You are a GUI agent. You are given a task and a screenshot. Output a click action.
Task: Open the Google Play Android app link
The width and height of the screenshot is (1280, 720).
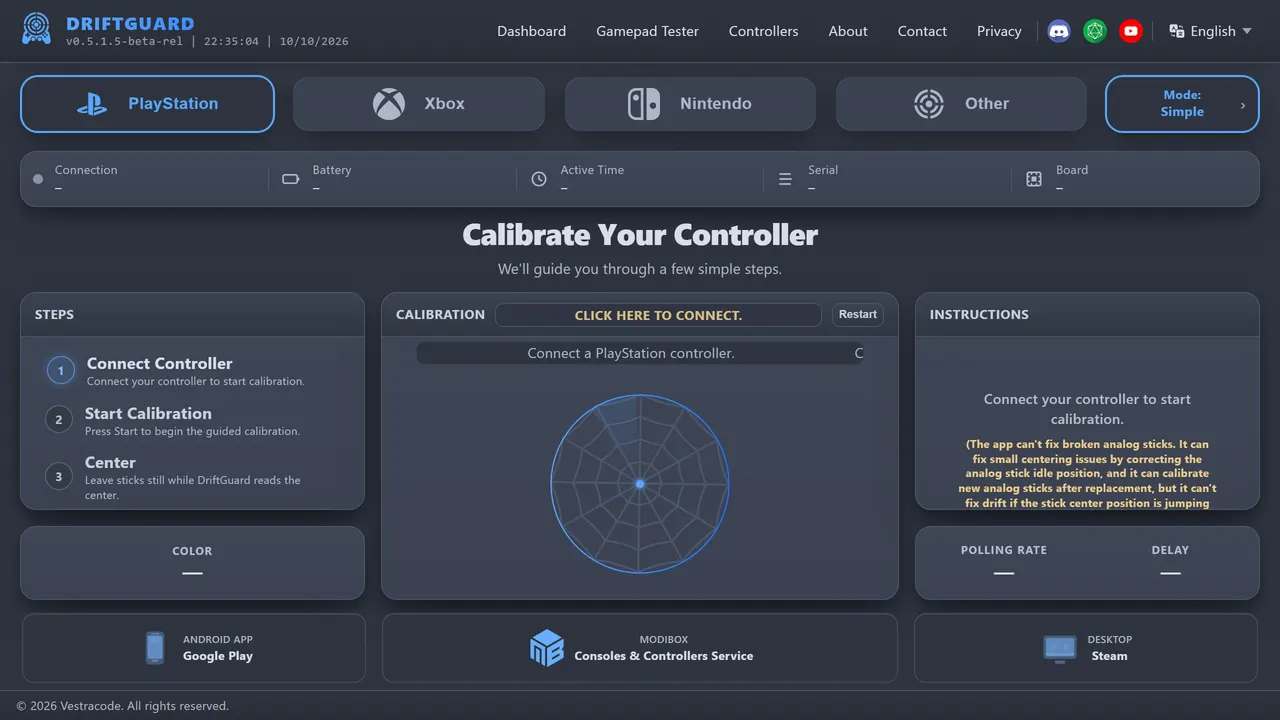pos(194,648)
